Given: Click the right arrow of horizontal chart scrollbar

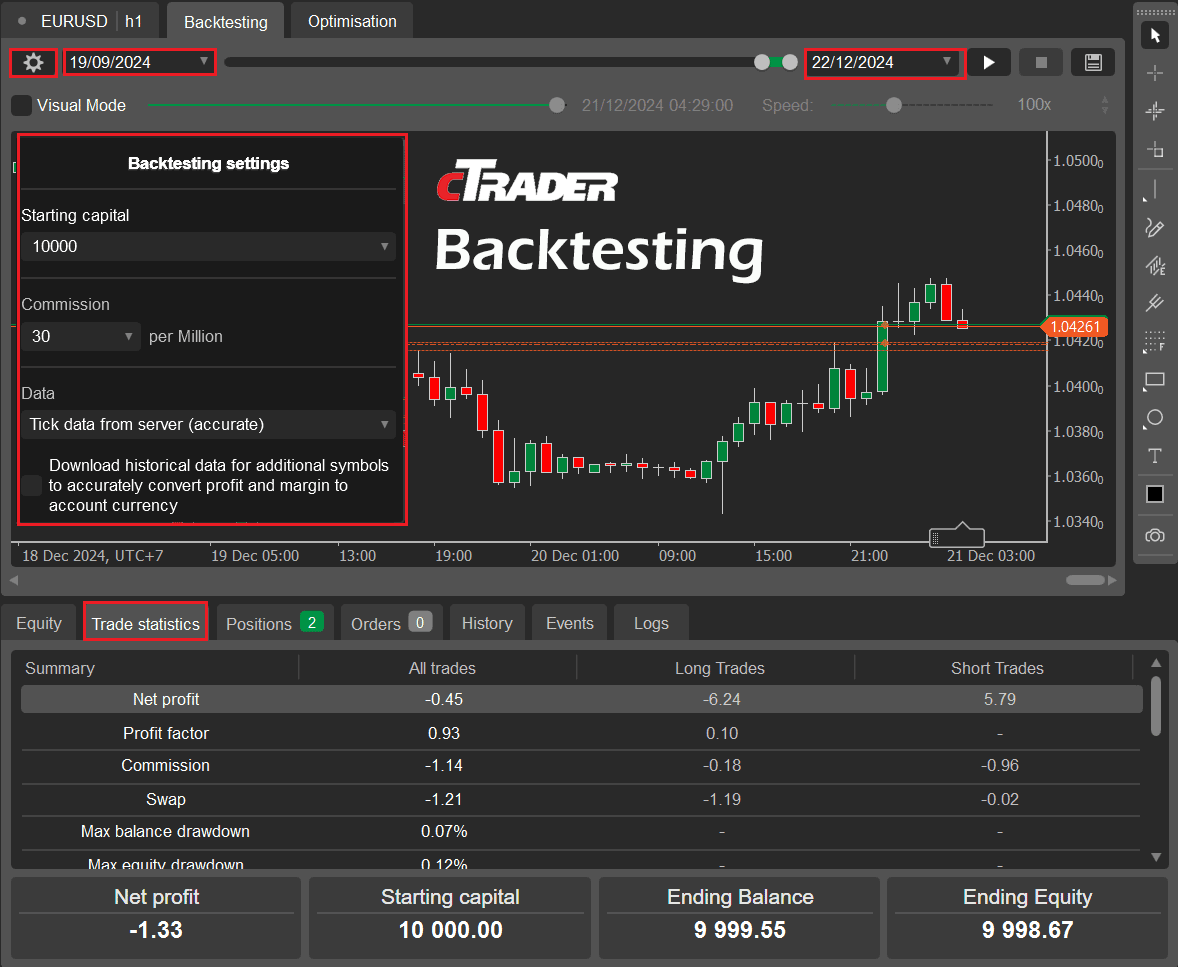Looking at the screenshot, I should click(x=1113, y=580).
